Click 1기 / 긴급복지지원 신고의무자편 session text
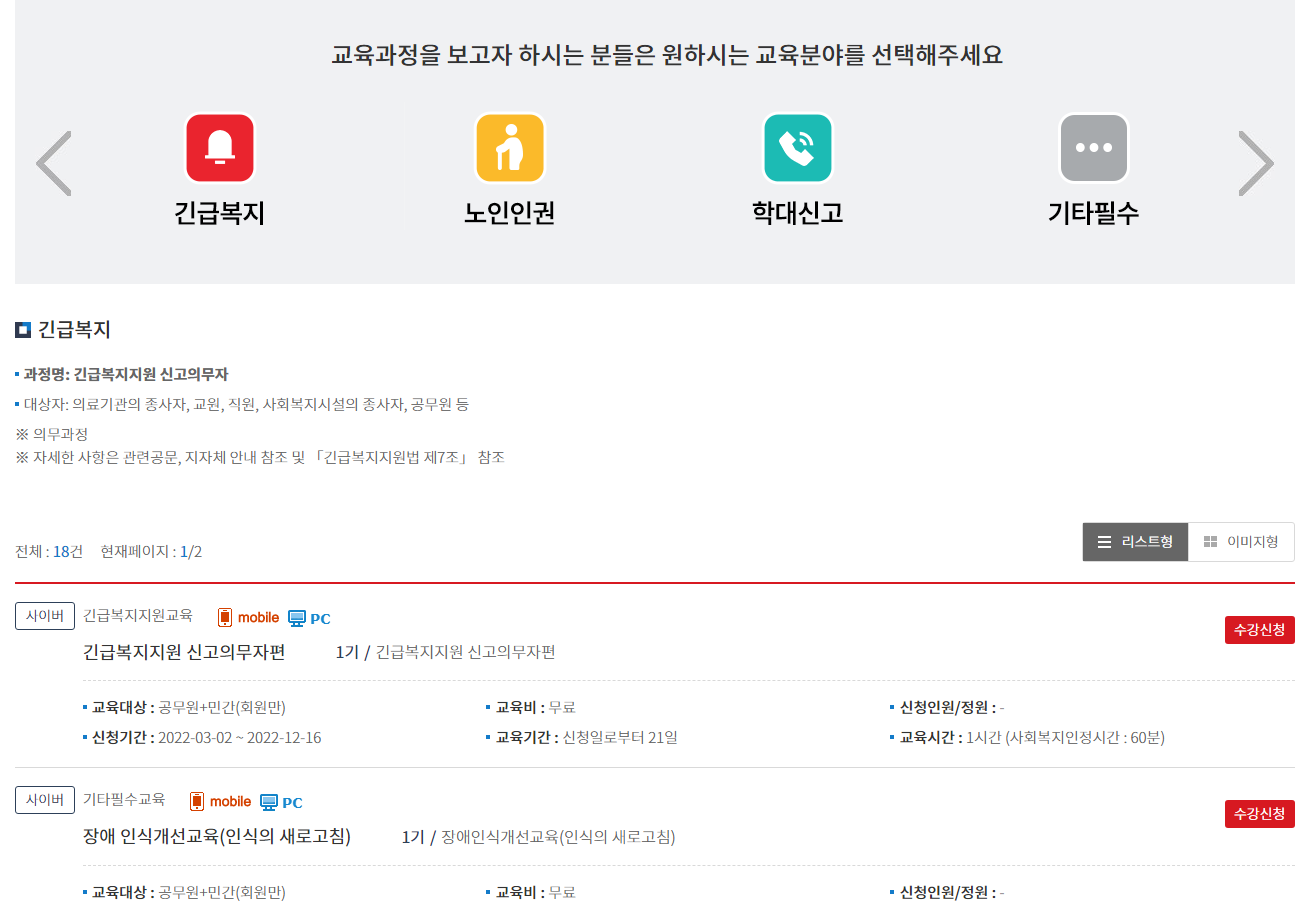The image size is (1312, 906). click(446, 652)
